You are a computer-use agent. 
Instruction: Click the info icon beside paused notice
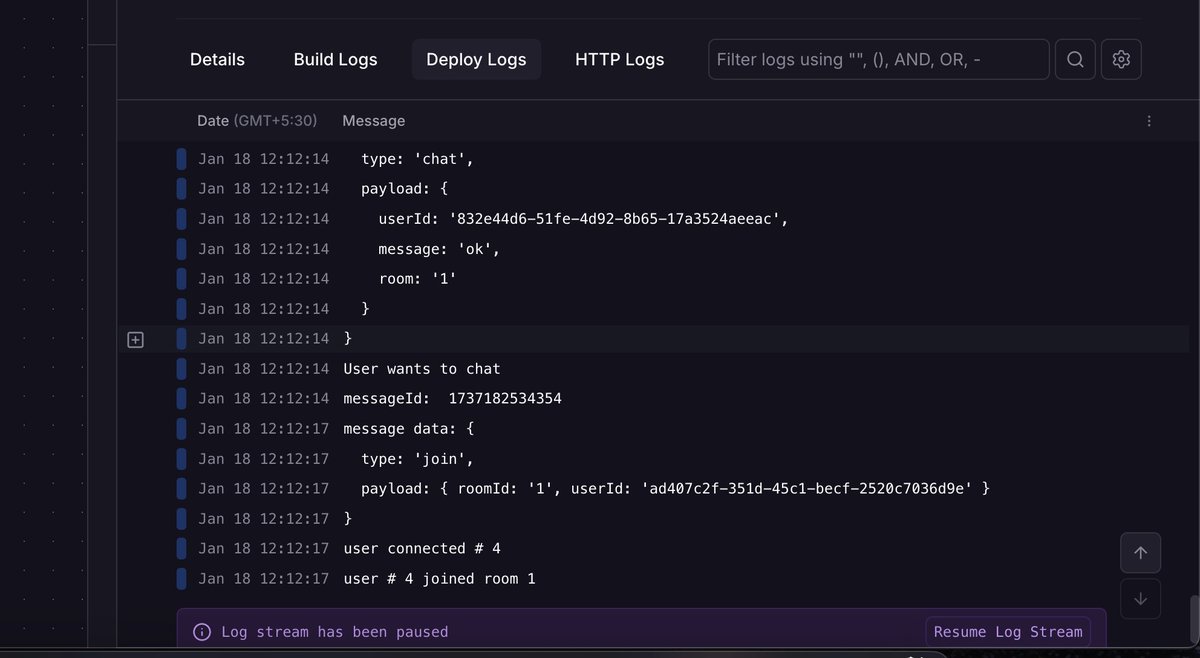pyautogui.click(x=202, y=632)
